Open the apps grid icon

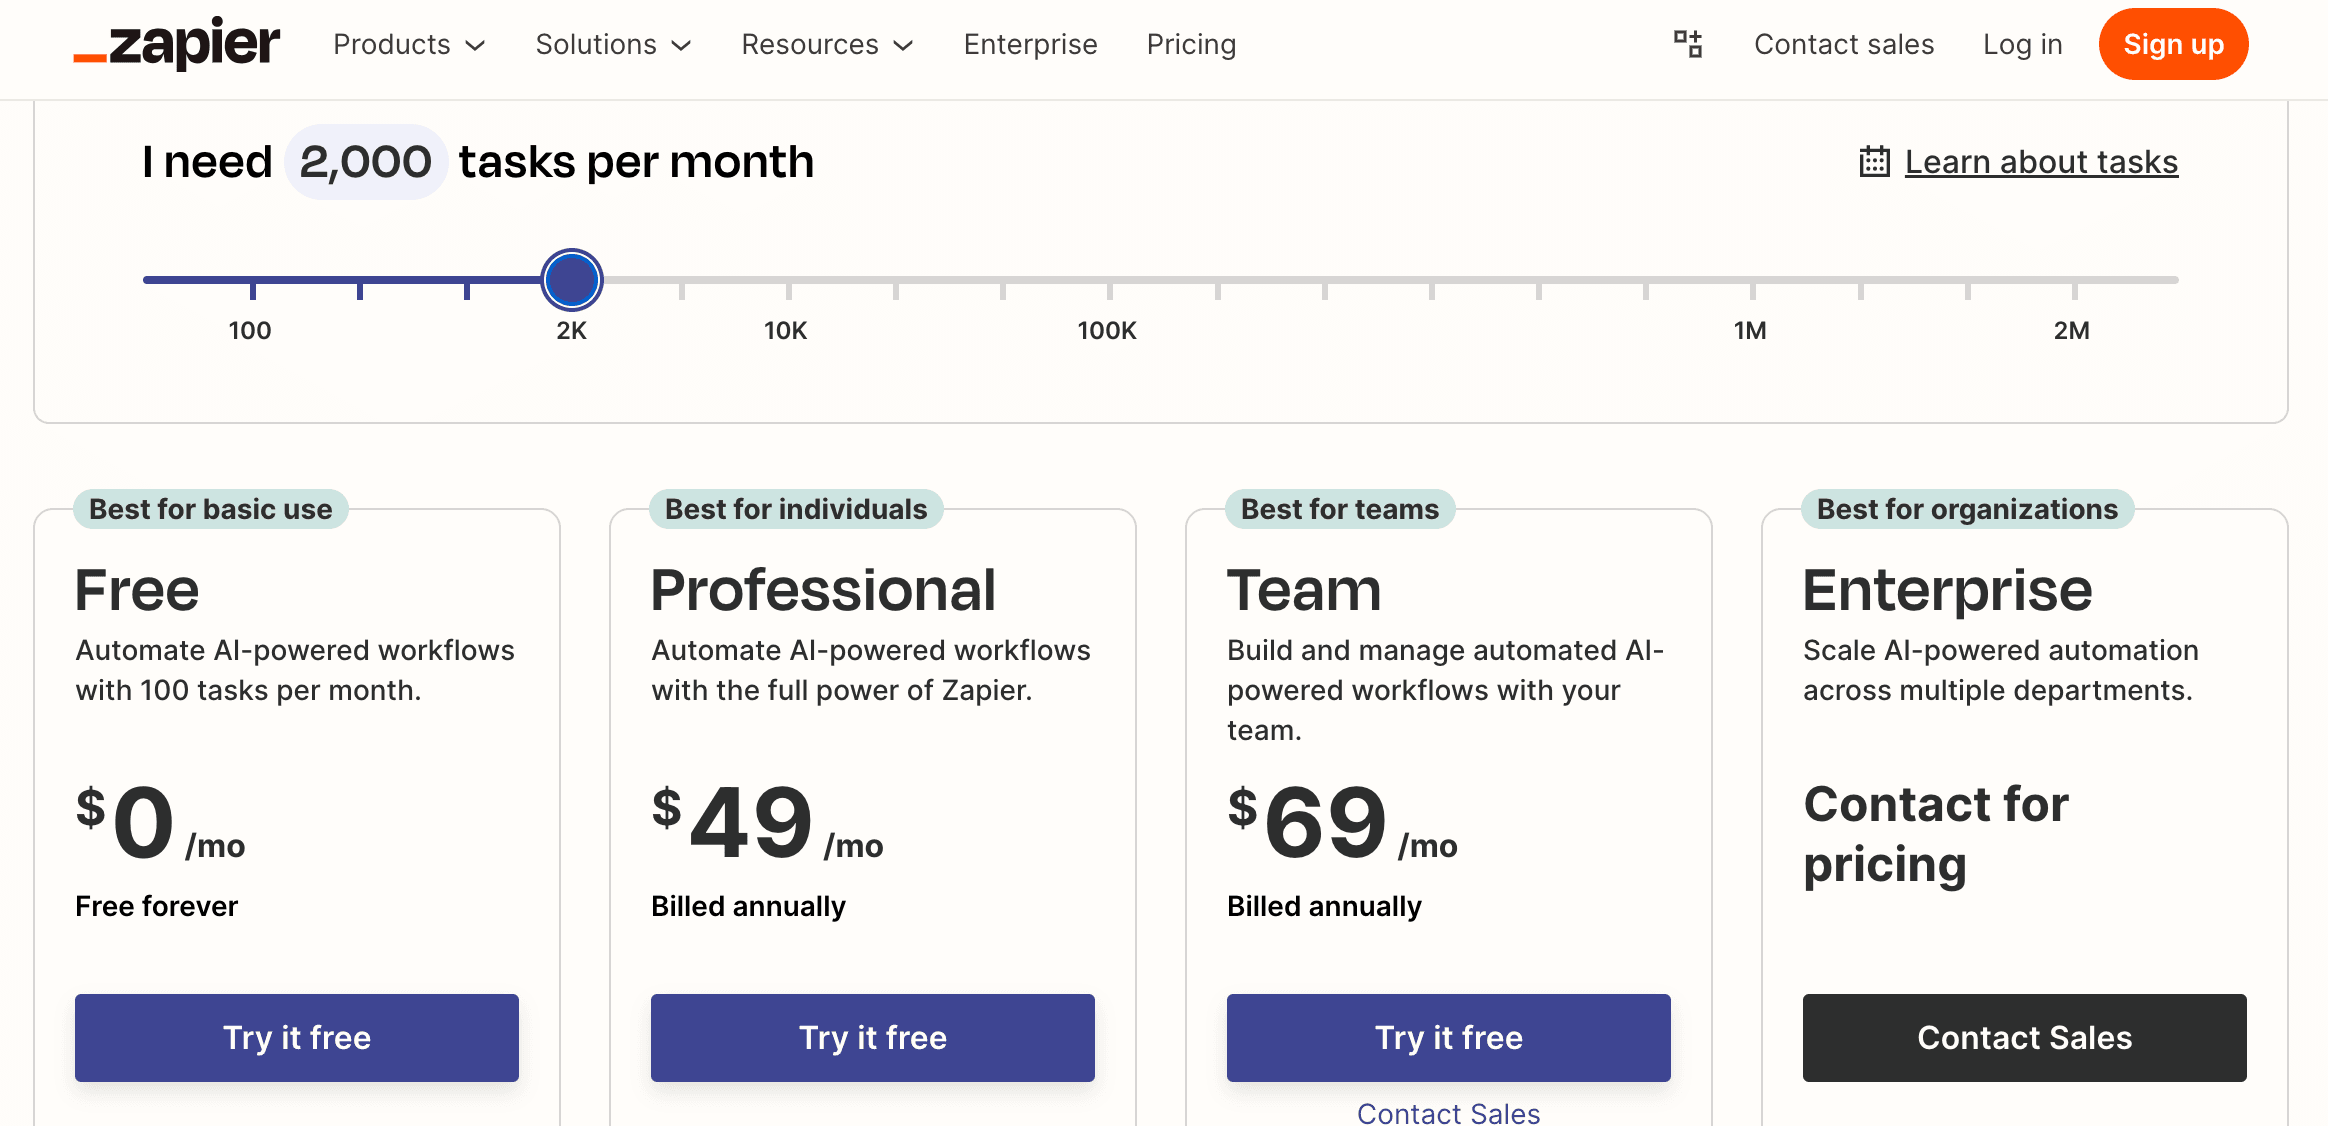pos(1688,44)
